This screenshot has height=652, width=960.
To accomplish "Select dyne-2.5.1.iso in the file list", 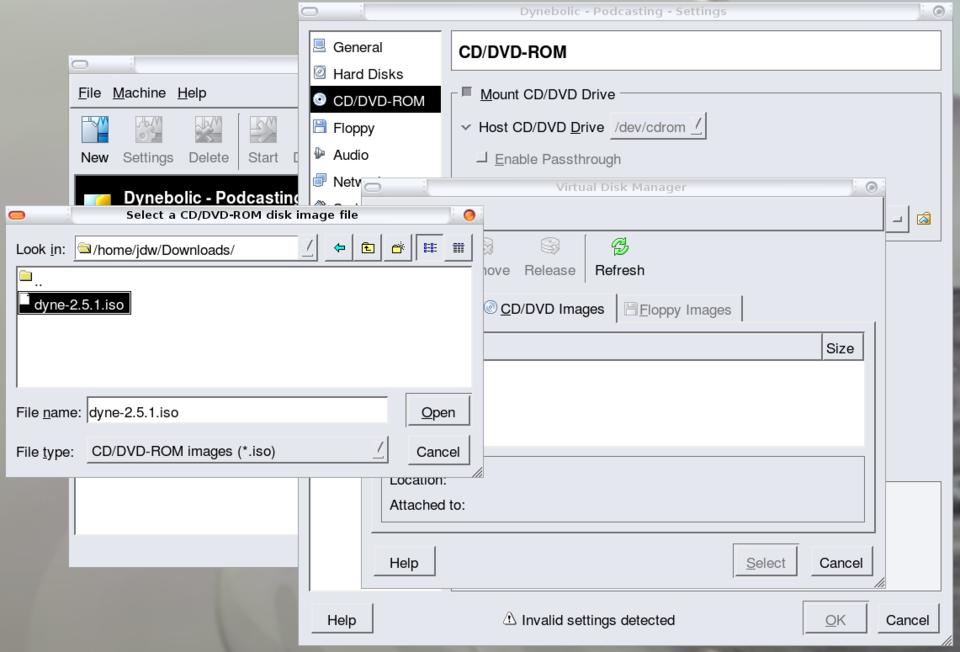I will [x=74, y=304].
